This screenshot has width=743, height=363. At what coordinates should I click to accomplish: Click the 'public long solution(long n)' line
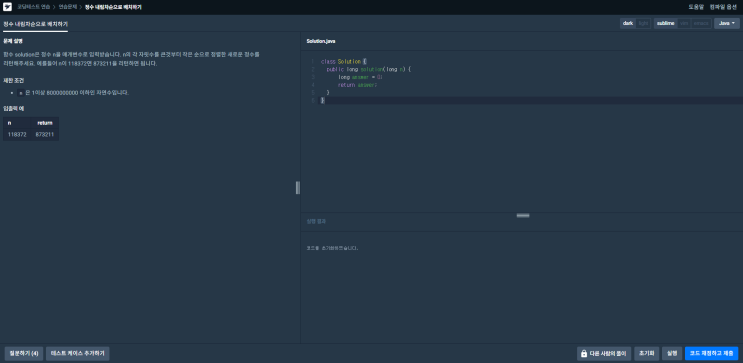pyautogui.click(x=369, y=69)
